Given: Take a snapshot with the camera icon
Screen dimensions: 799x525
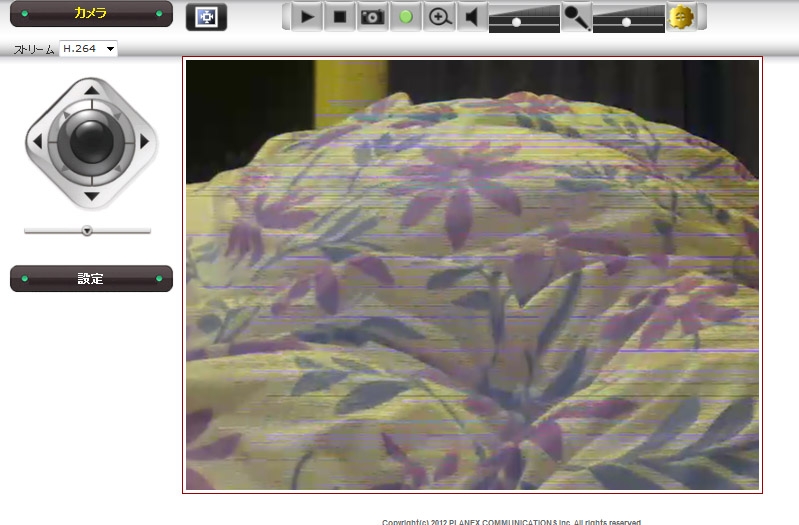Looking at the screenshot, I should coord(372,17).
